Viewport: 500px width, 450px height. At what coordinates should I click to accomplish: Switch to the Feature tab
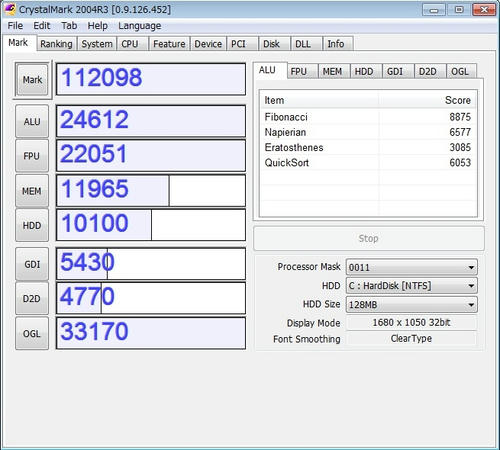(x=169, y=44)
